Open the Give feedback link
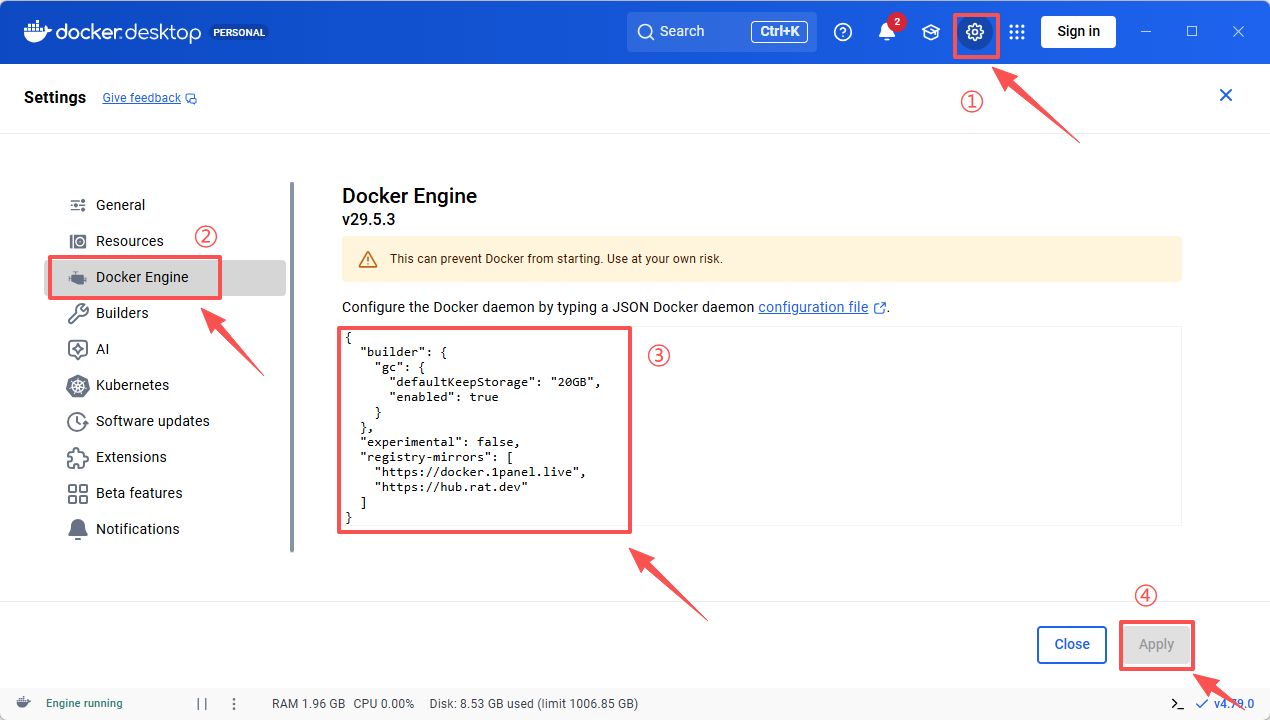The image size is (1270, 720). (x=149, y=98)
